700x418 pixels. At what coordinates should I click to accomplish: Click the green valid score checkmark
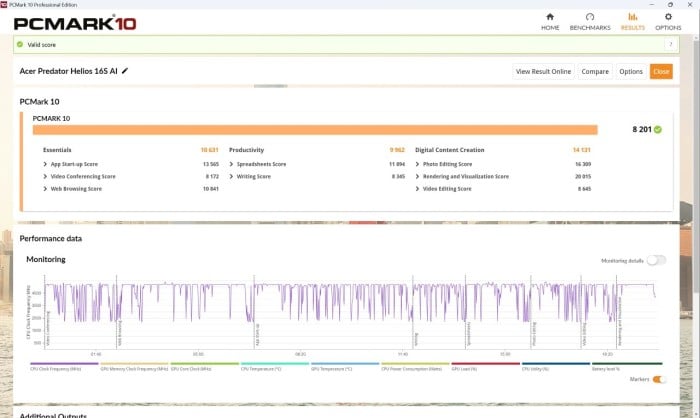click(x=20, y=45)
